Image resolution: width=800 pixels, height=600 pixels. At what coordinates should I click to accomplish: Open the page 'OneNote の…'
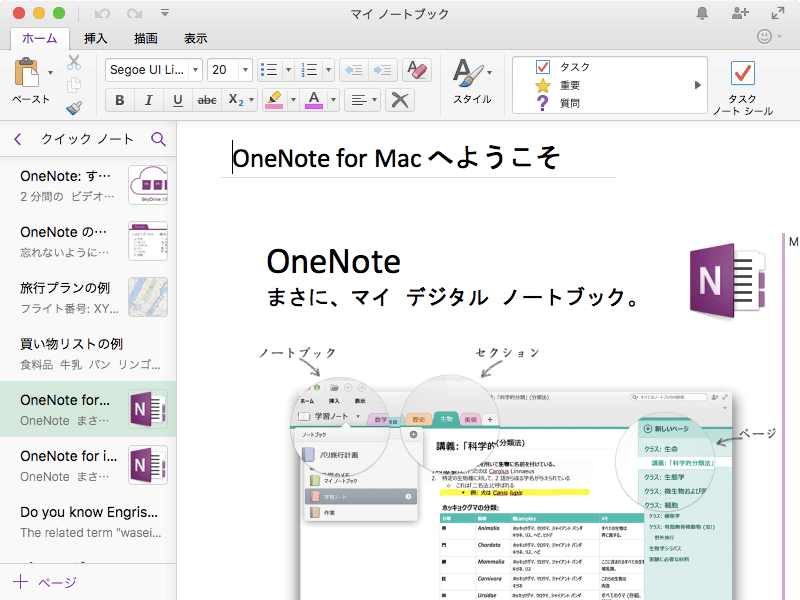pos(88,241)
